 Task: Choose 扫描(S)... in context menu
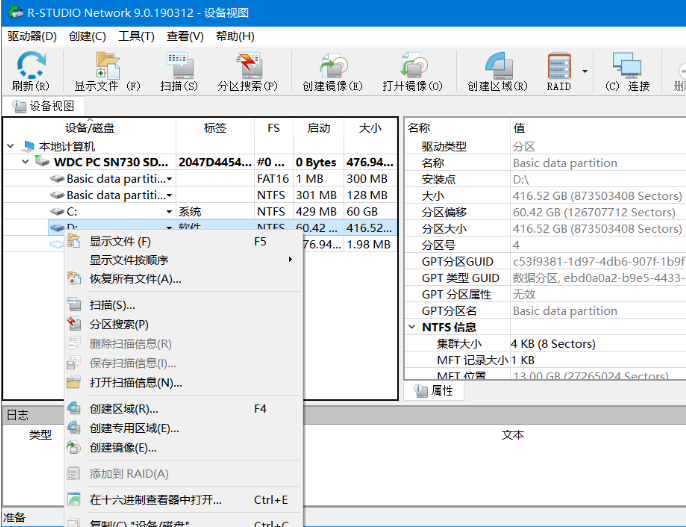click(x=184, y=305)
